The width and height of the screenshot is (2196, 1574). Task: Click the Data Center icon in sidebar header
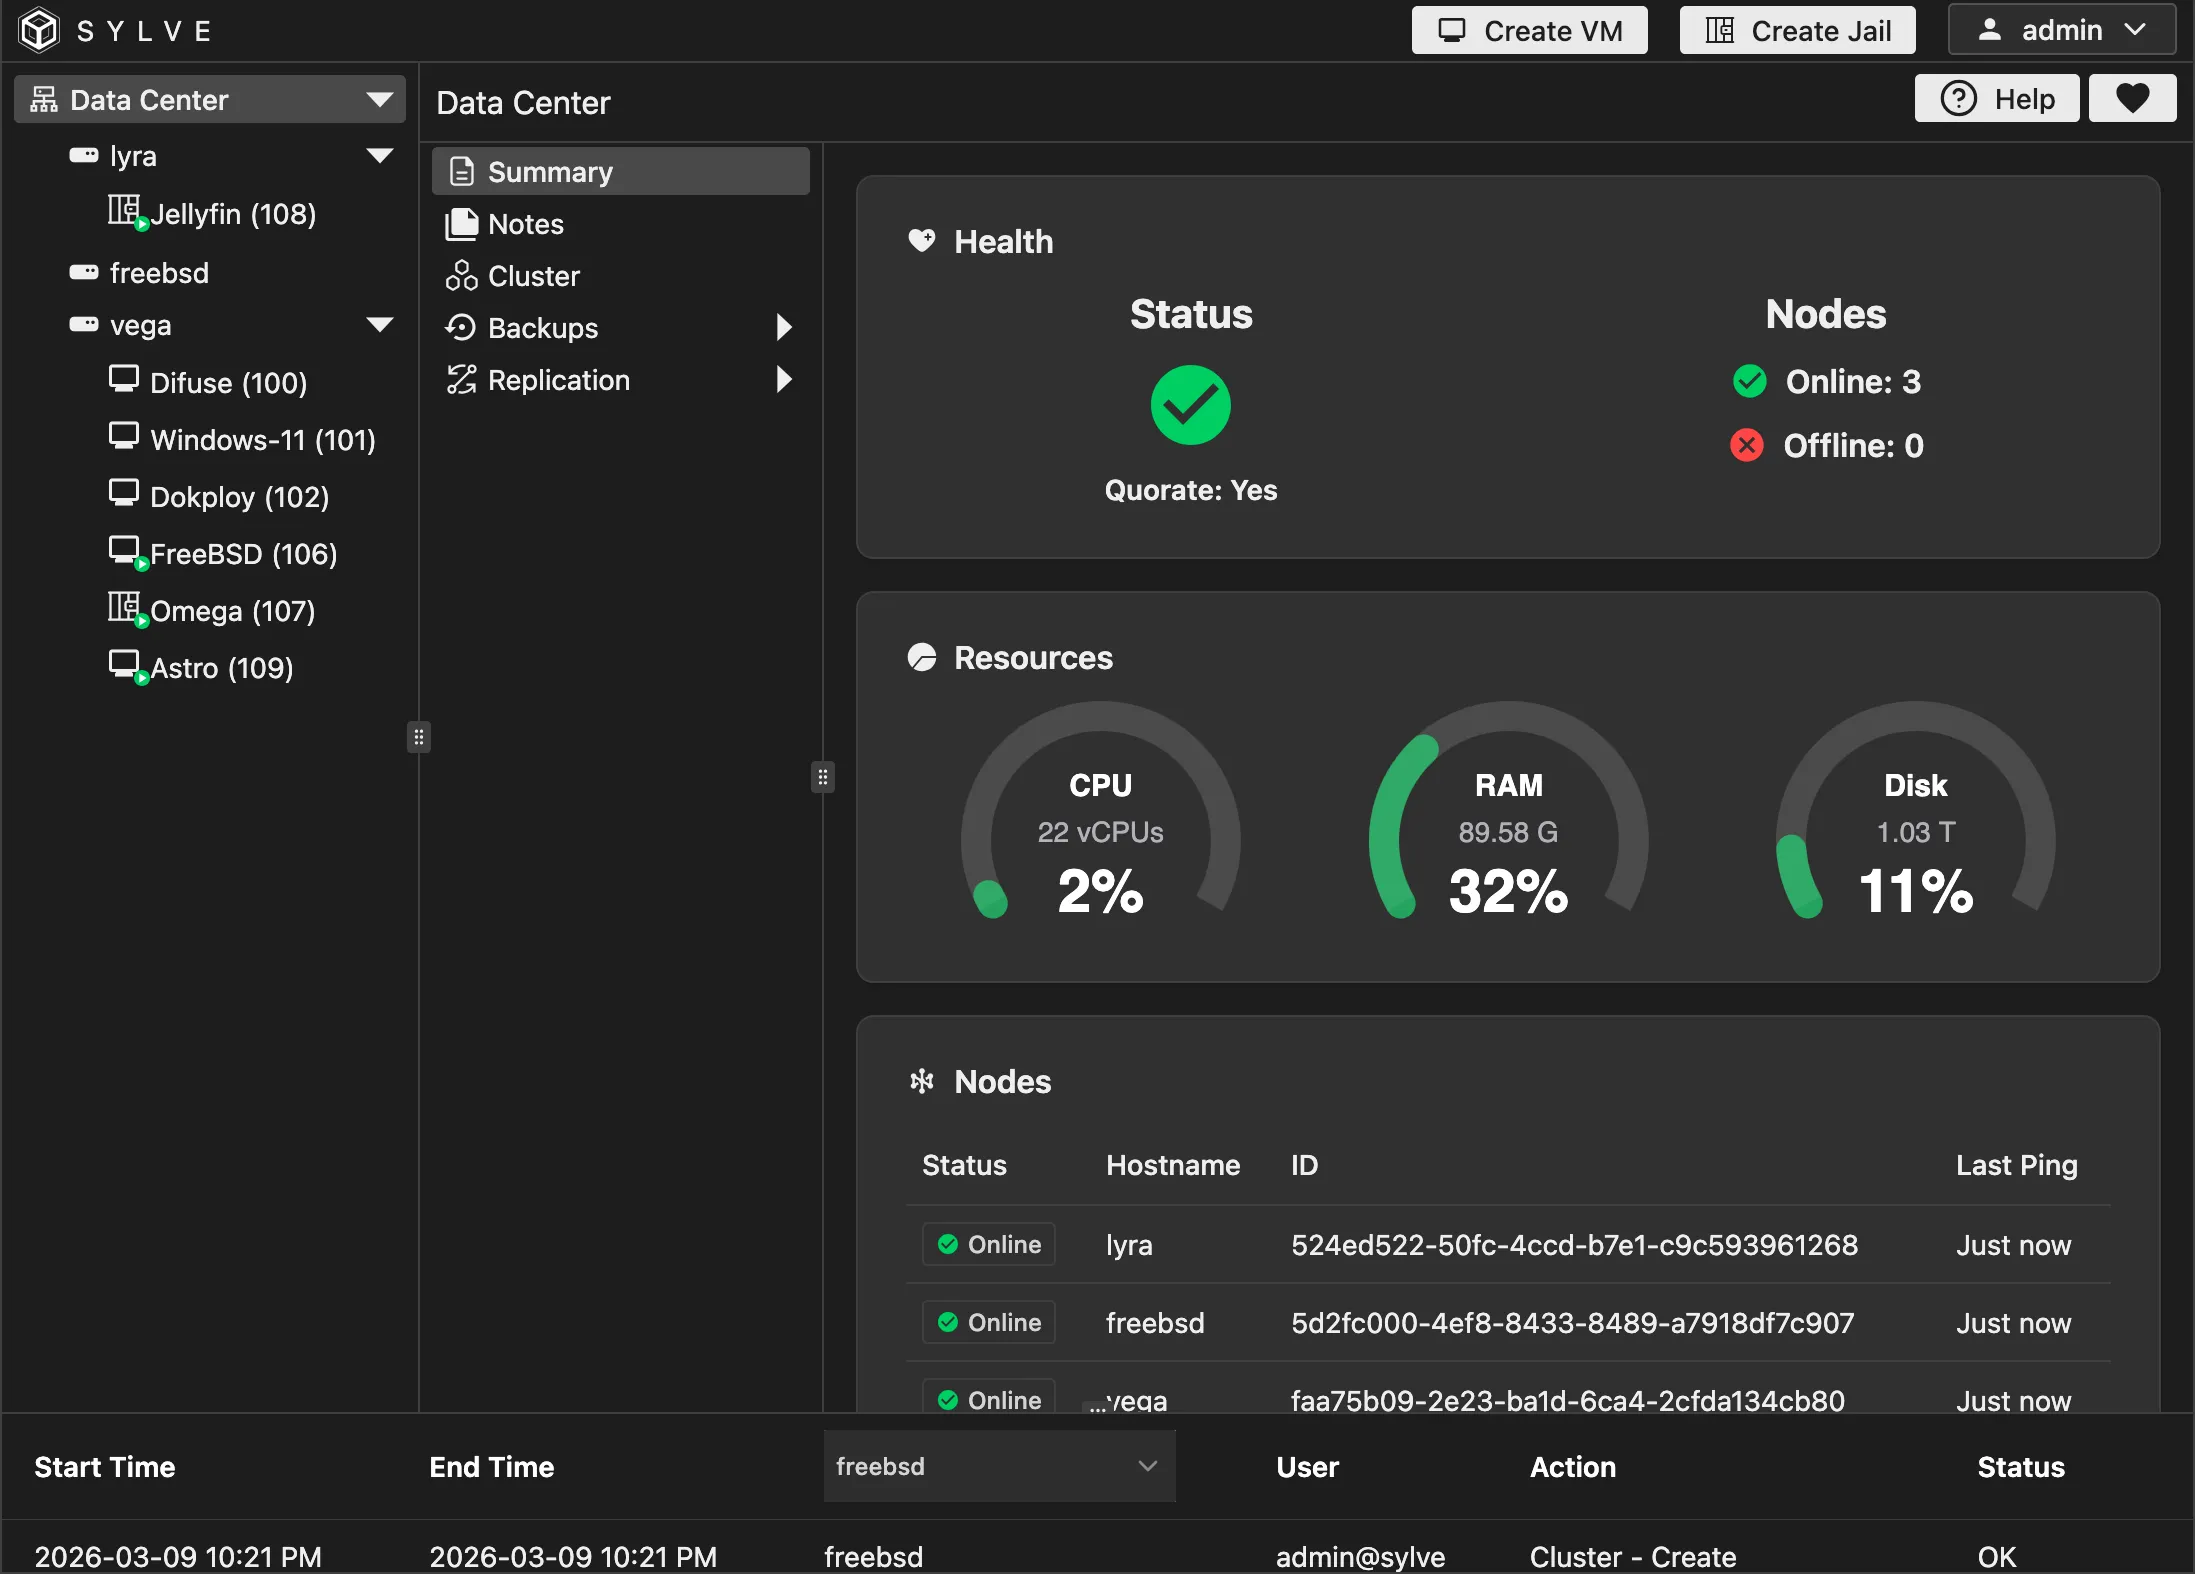coord(42,99)
